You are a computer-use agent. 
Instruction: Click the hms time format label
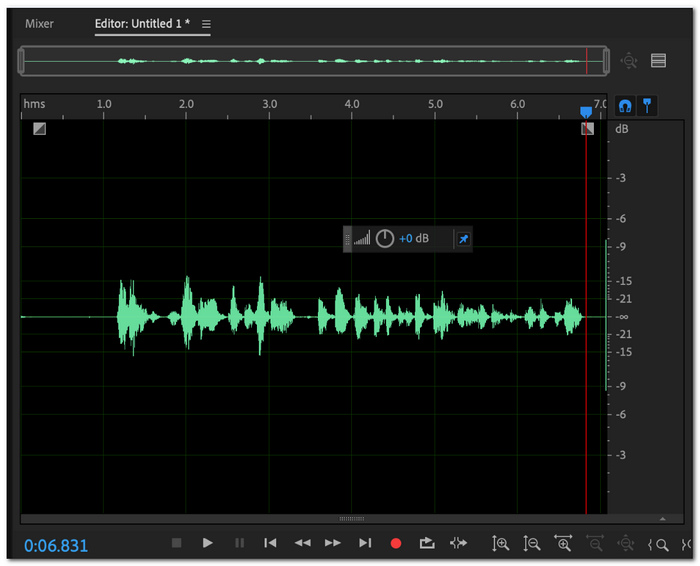pyautogui.click(x=34, y=104)
